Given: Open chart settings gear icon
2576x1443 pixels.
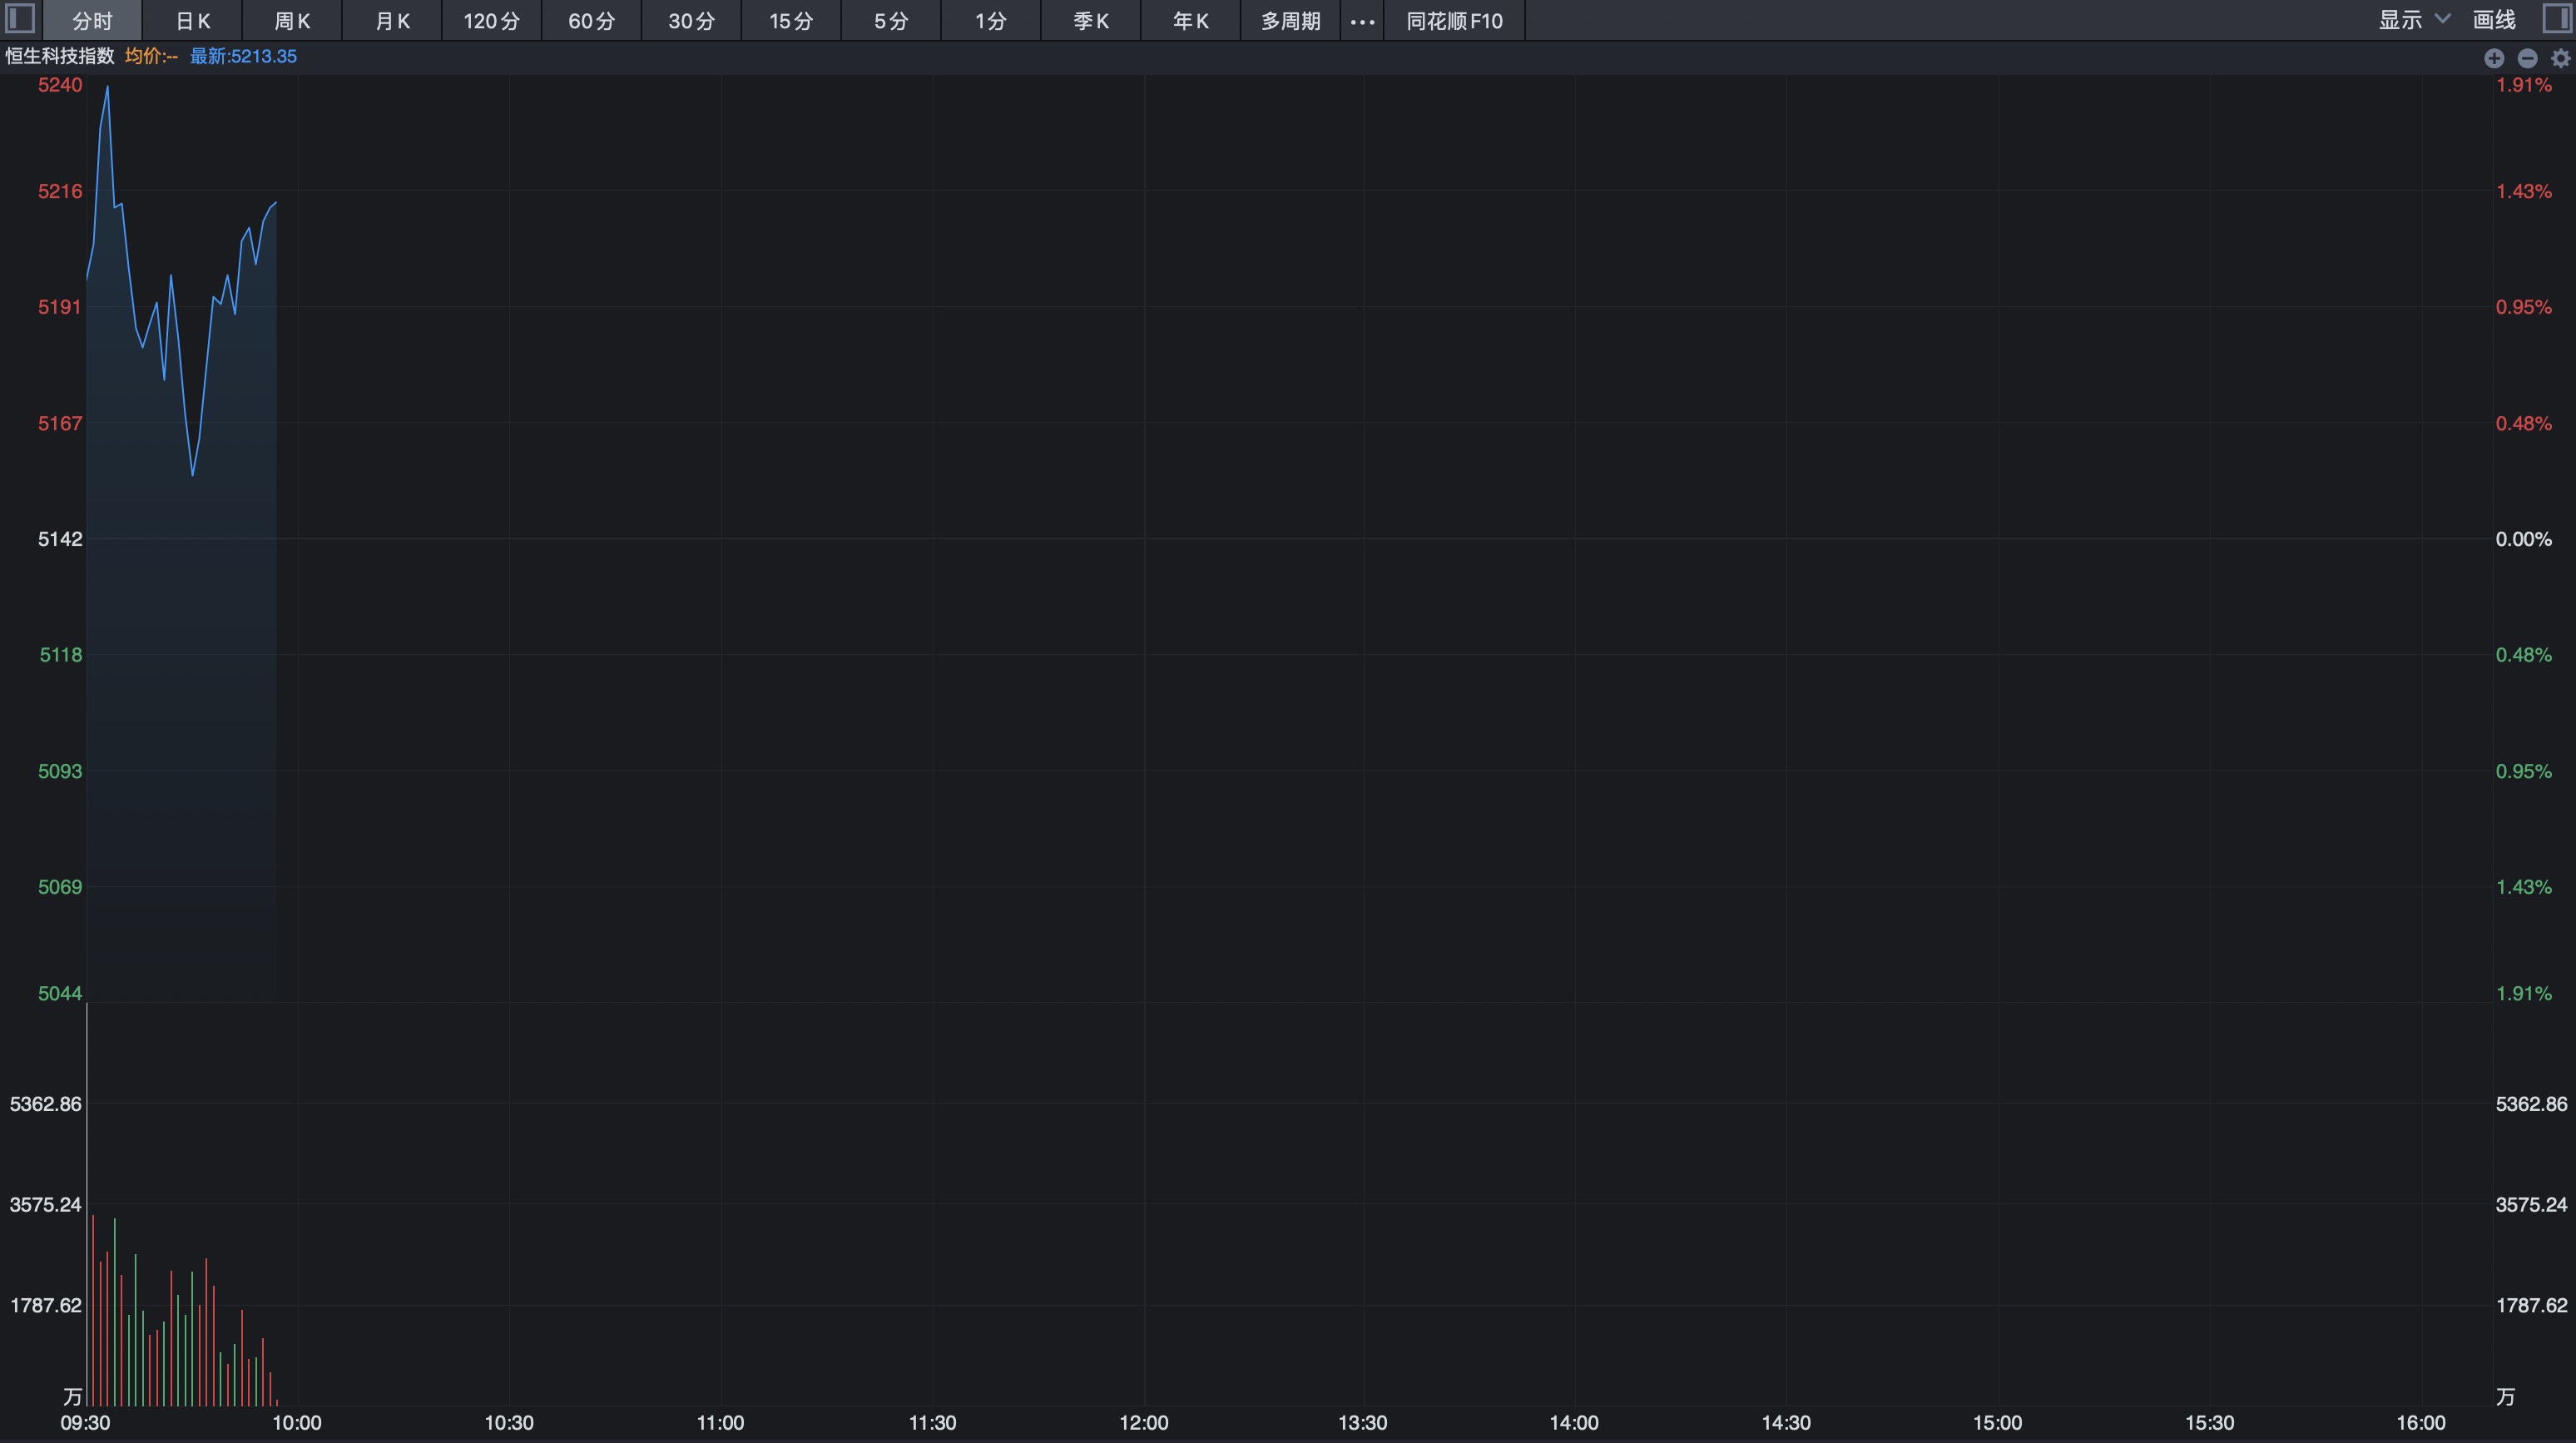Looking at the screenshot, I should [2560, 58].
